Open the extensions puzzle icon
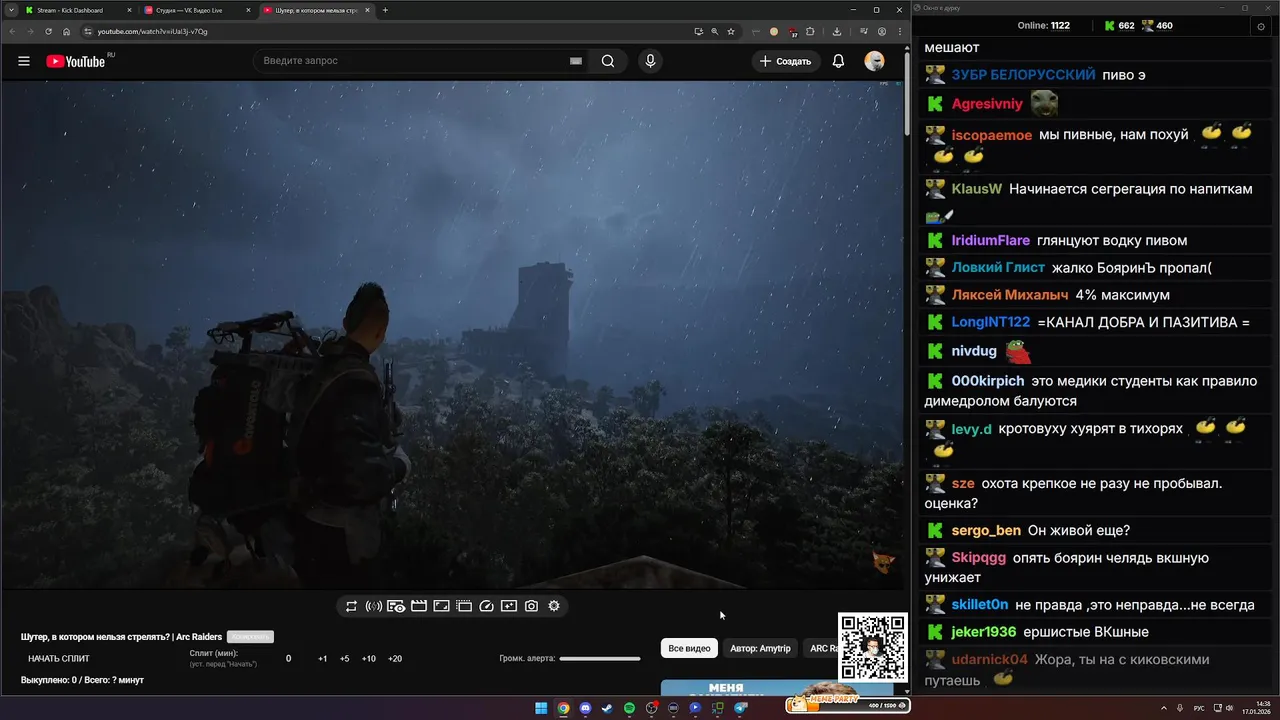Viewport: 1280px width, 720px height. coord(810,31)
